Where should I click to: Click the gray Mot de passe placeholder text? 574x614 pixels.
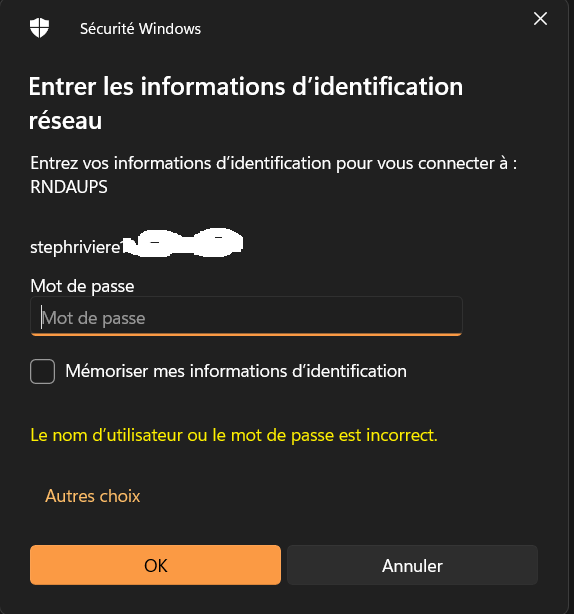pos(94,318)
